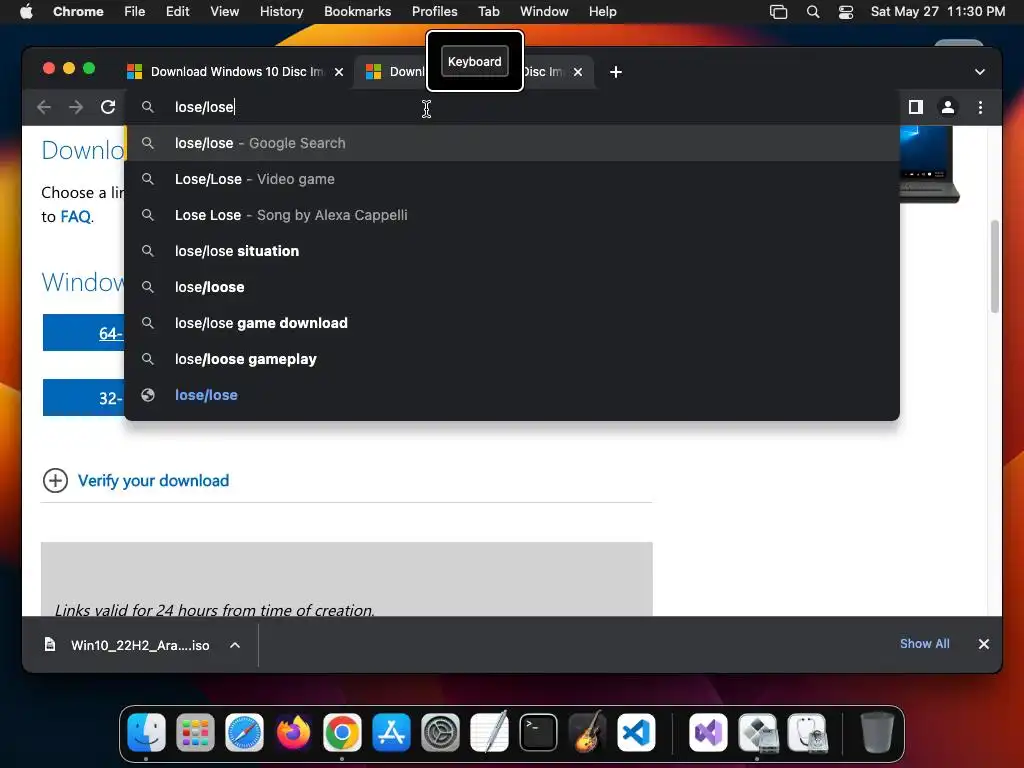
Task: Click the 64-bit download button
Action: point(84,333)
